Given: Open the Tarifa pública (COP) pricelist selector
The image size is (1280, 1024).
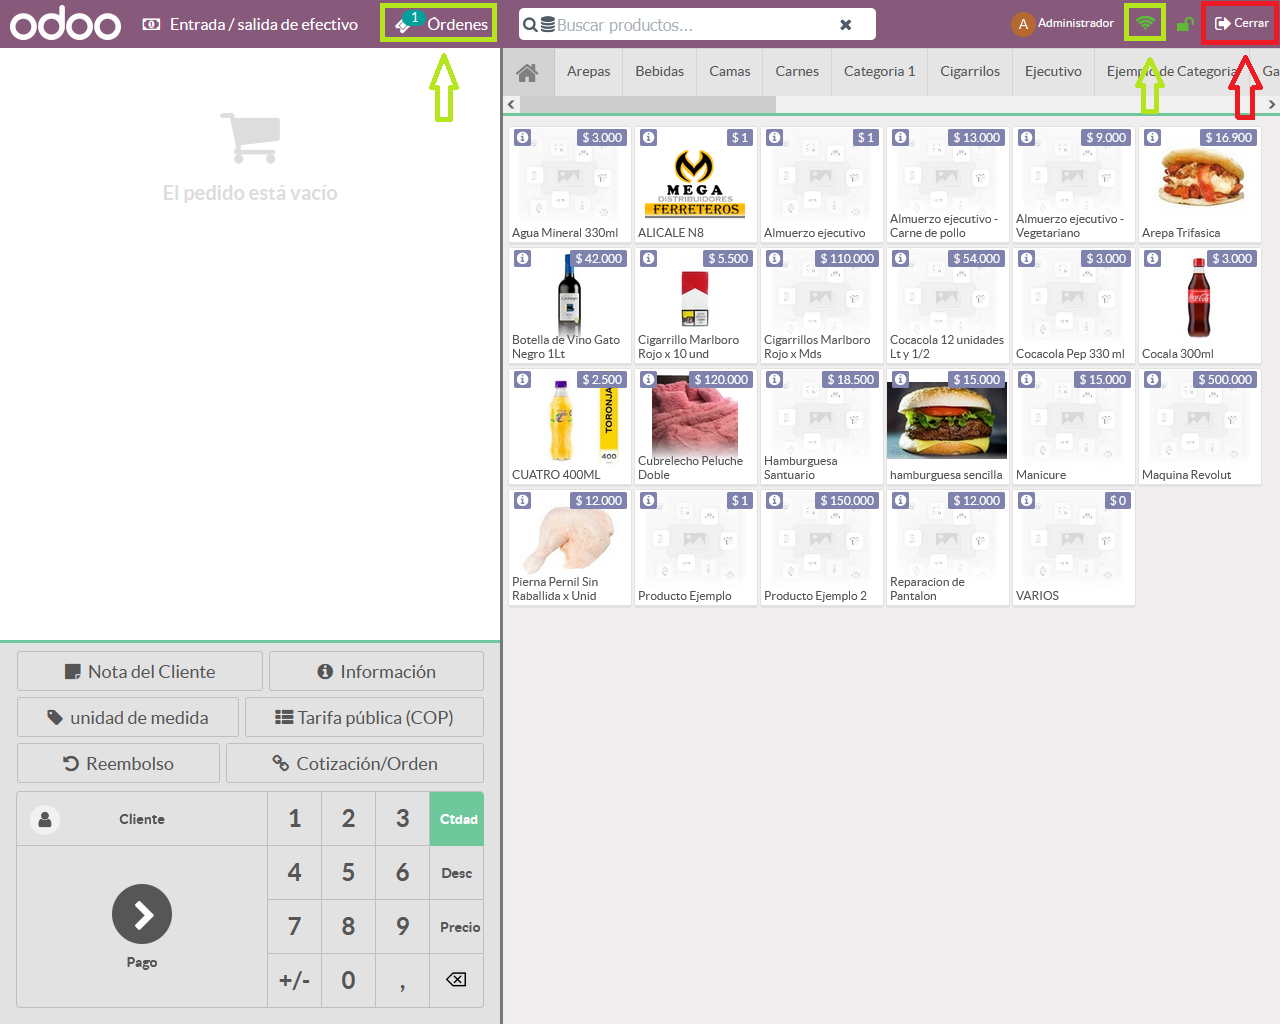Looking at the screenshot, I should tap(364, 718).
